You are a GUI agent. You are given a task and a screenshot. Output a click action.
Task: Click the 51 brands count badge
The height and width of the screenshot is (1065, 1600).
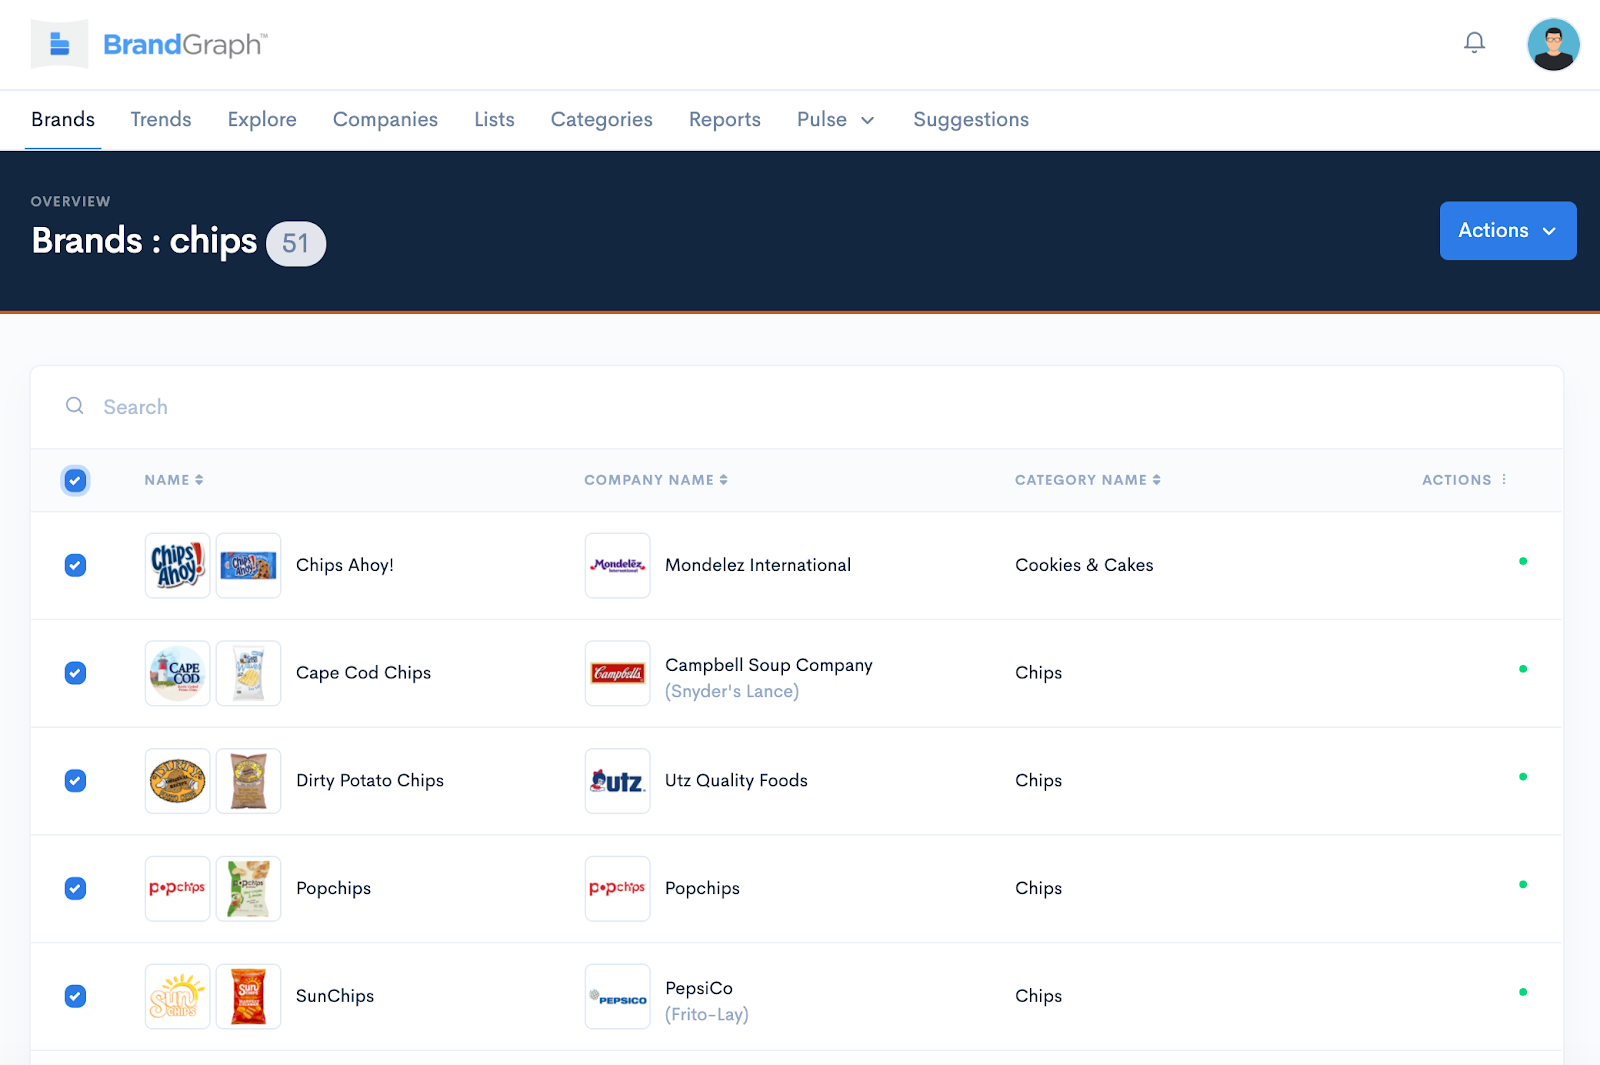296,243
